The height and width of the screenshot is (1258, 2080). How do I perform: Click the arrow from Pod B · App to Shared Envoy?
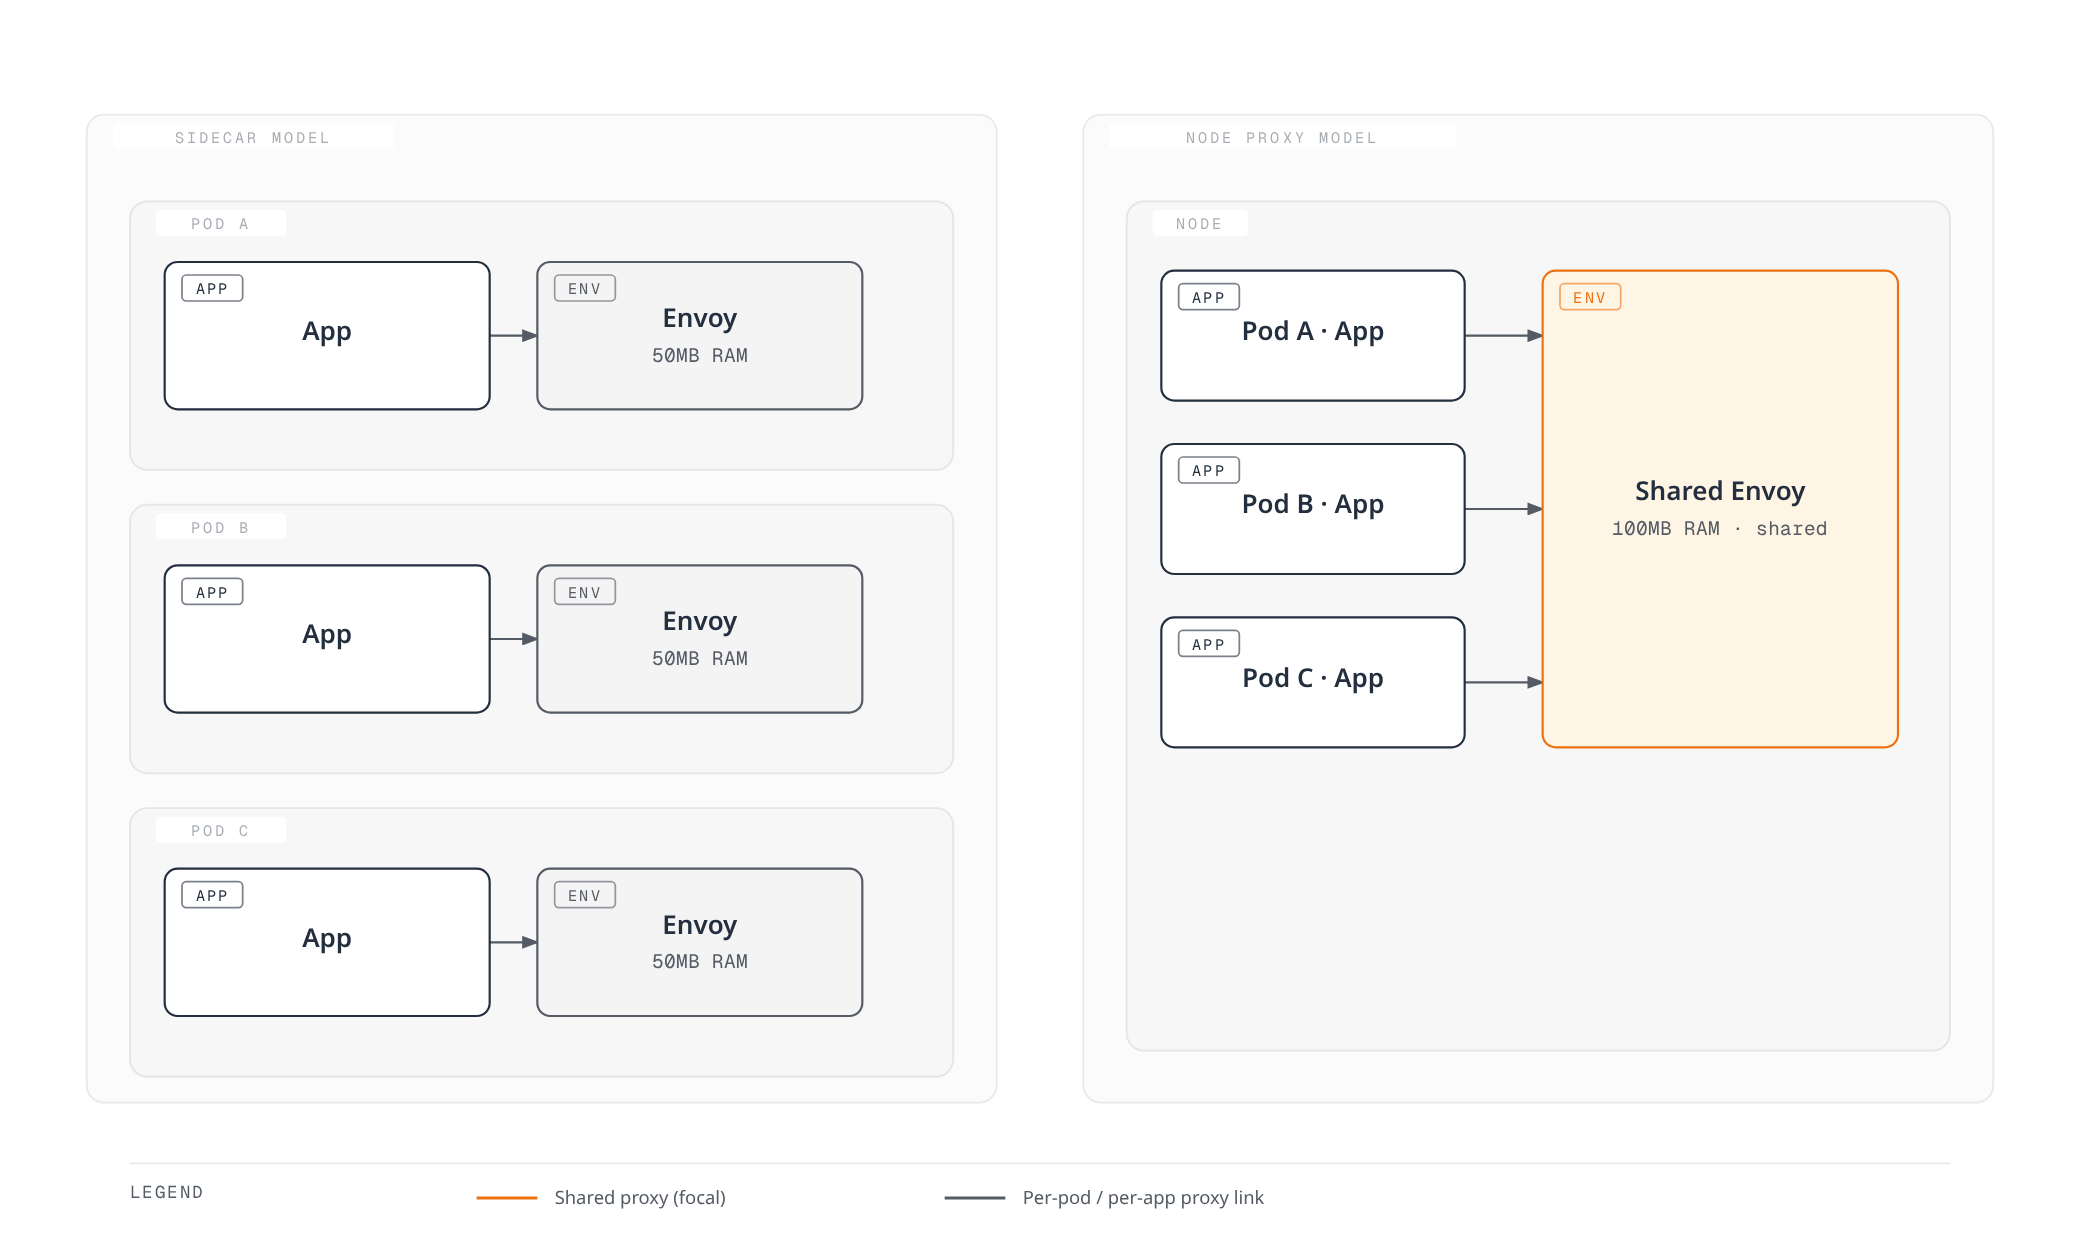[x=1504, y=509]
